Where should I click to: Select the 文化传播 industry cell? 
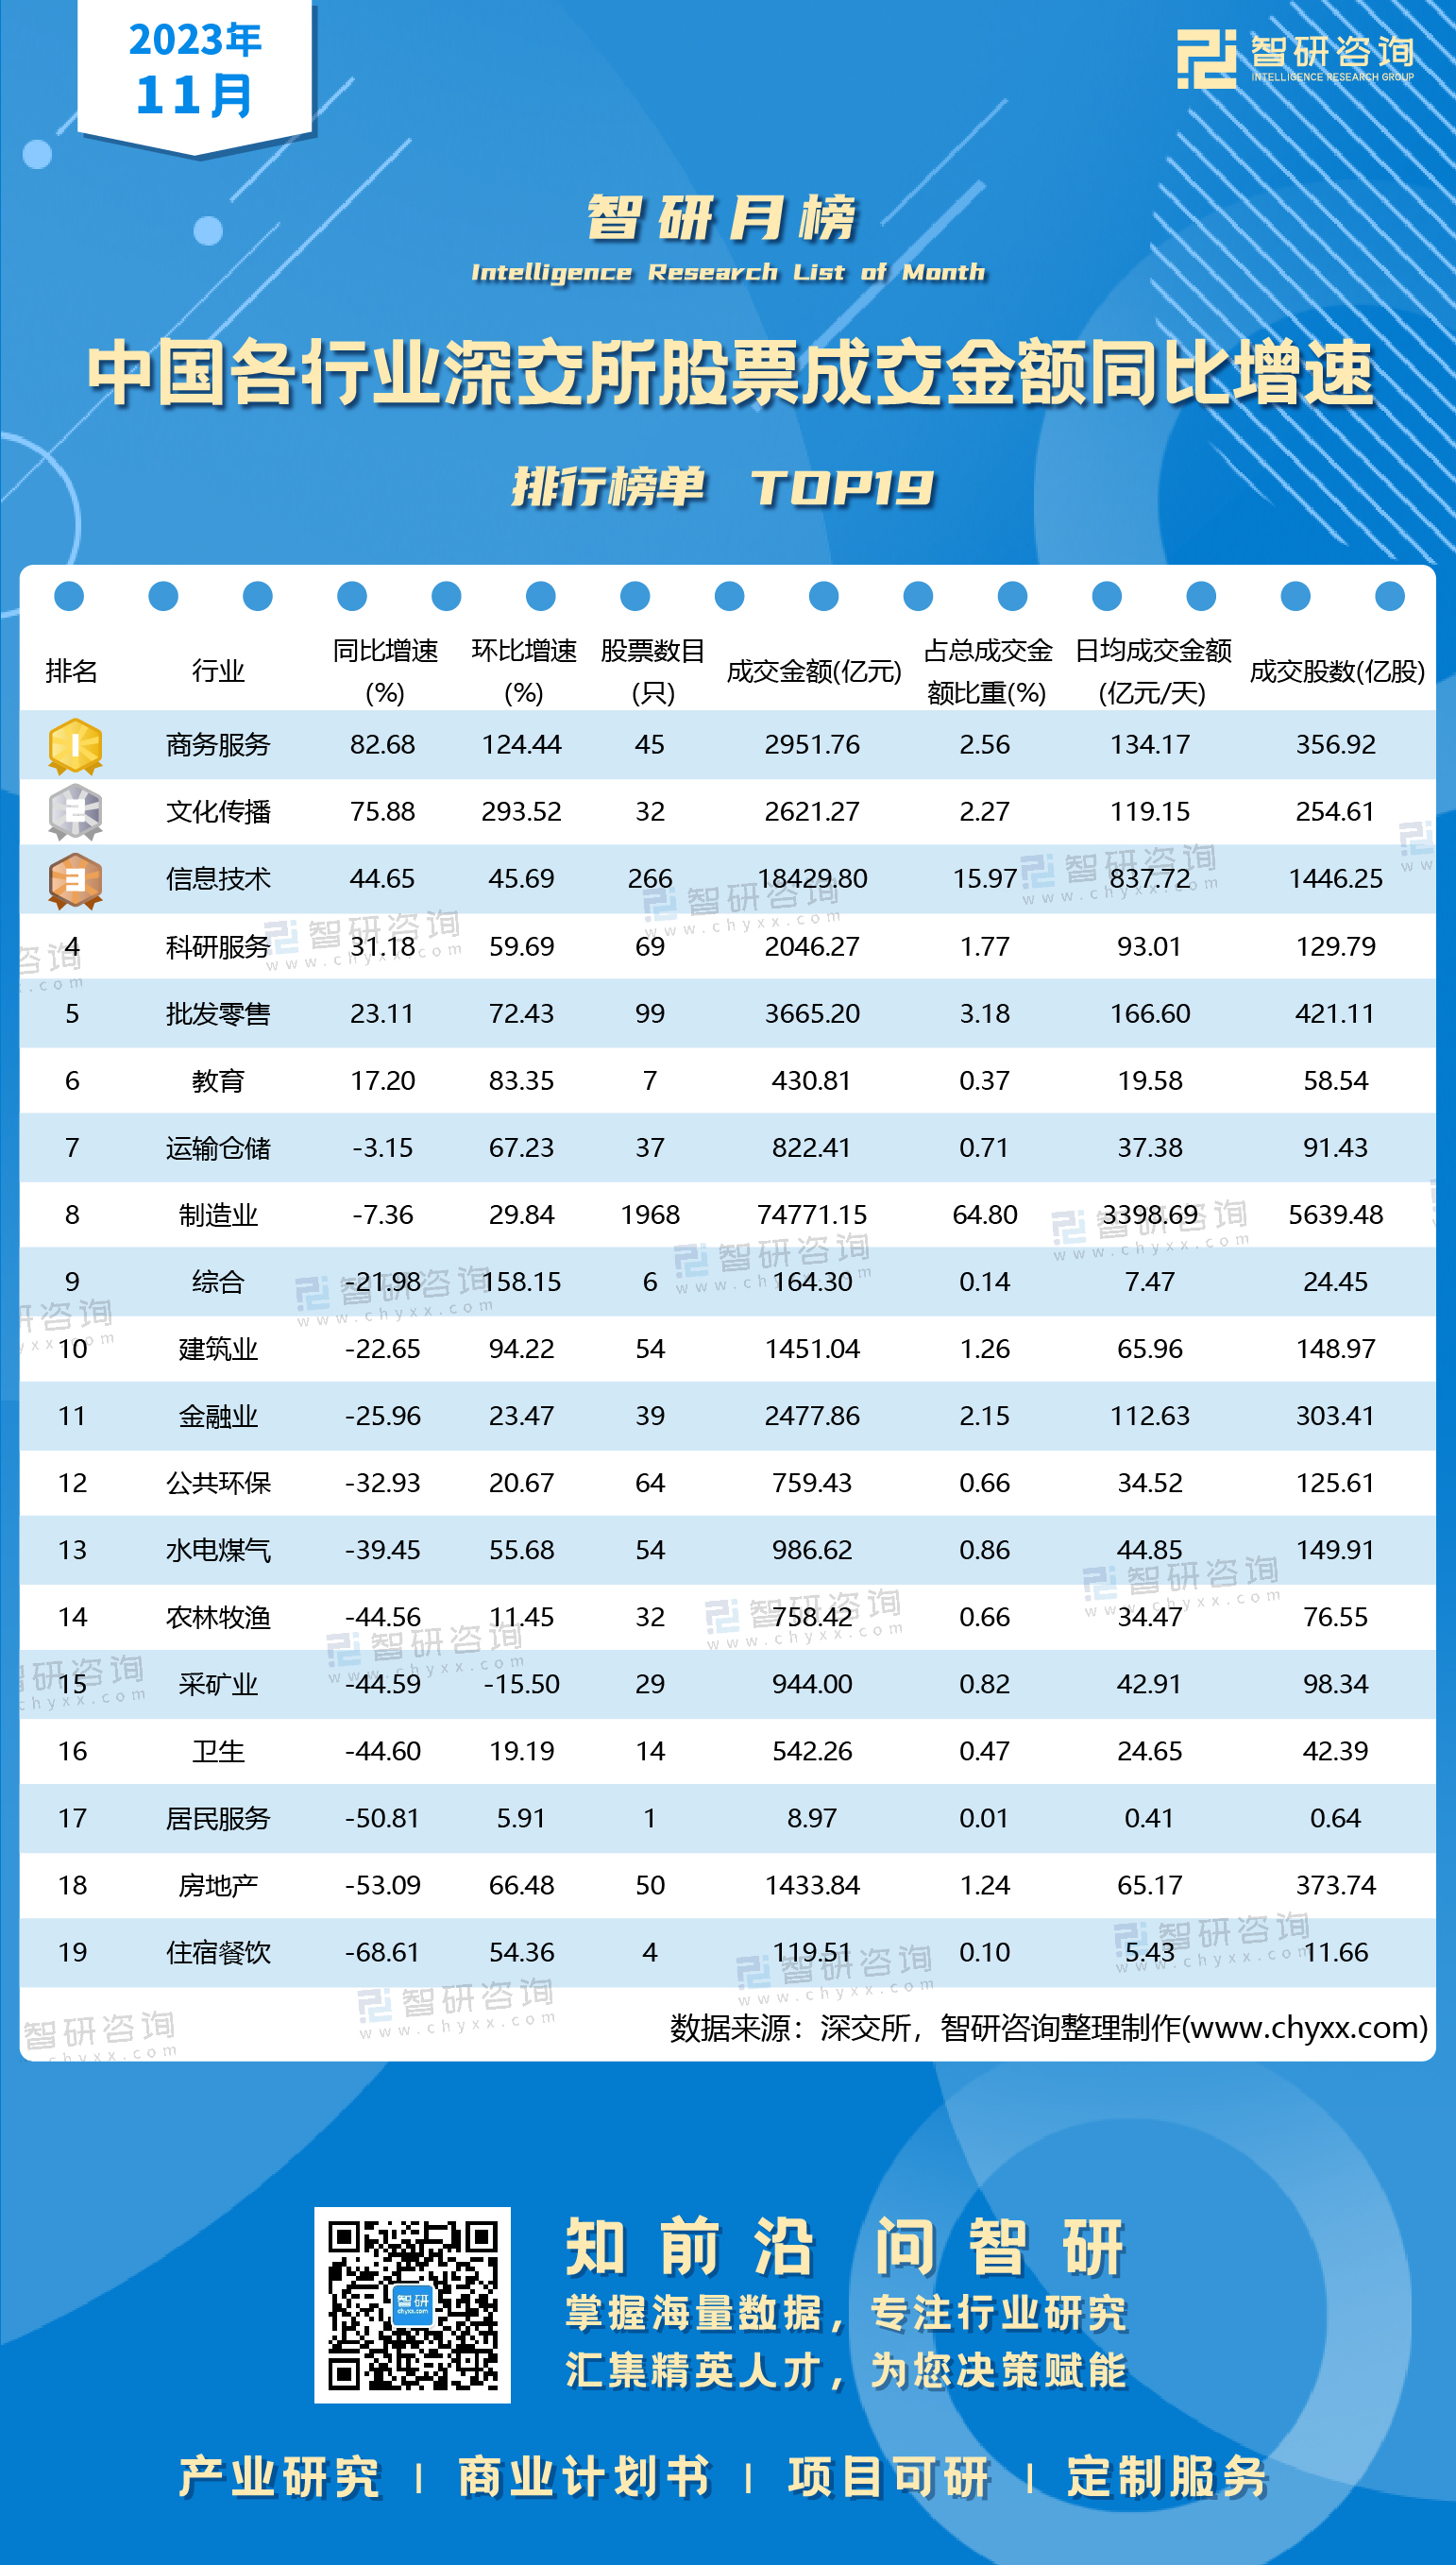tap(218, 812)
